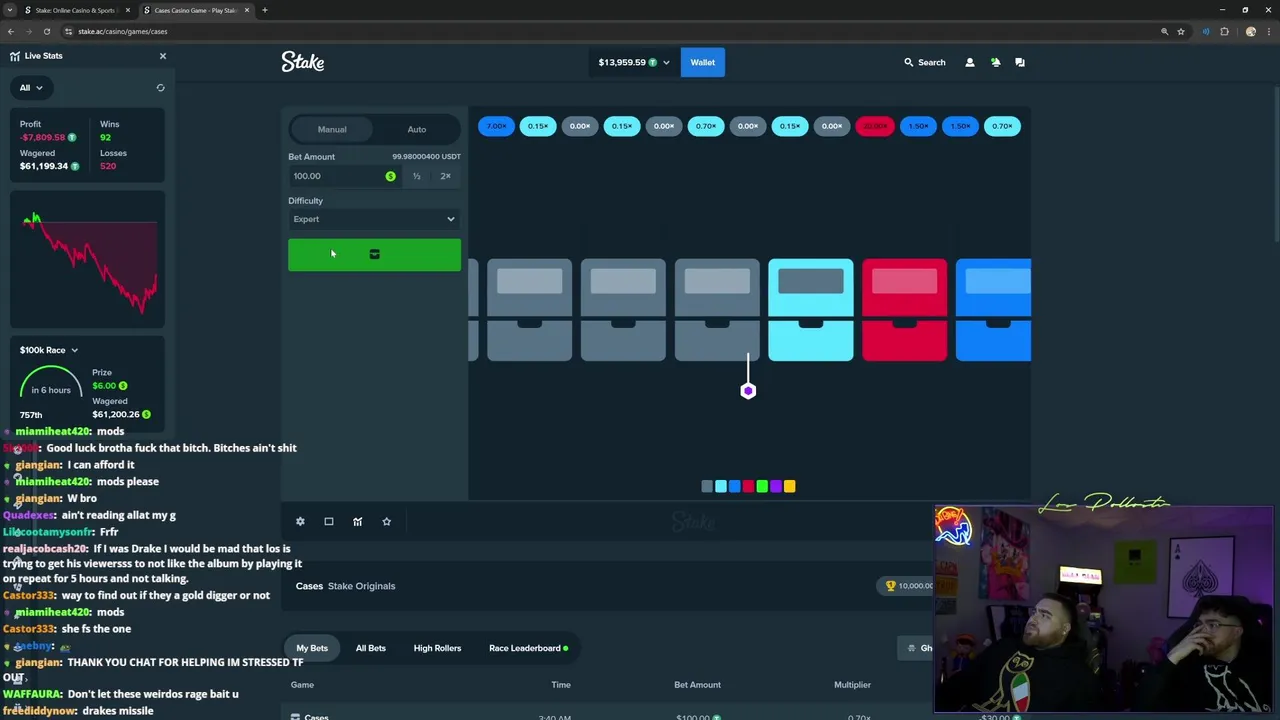1280x720 pixels.
Task: Favorite the game with star icon
Action: click(386, 521)
